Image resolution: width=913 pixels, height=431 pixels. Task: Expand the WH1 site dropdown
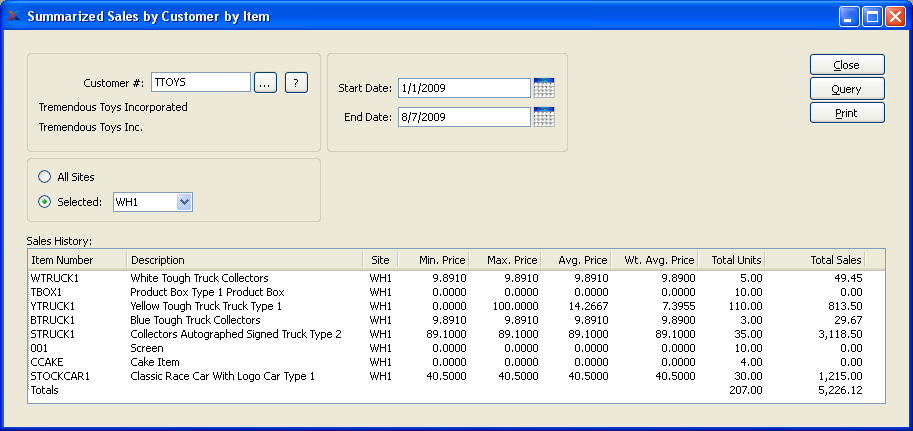pyautogui.click(x=183, y=202)
